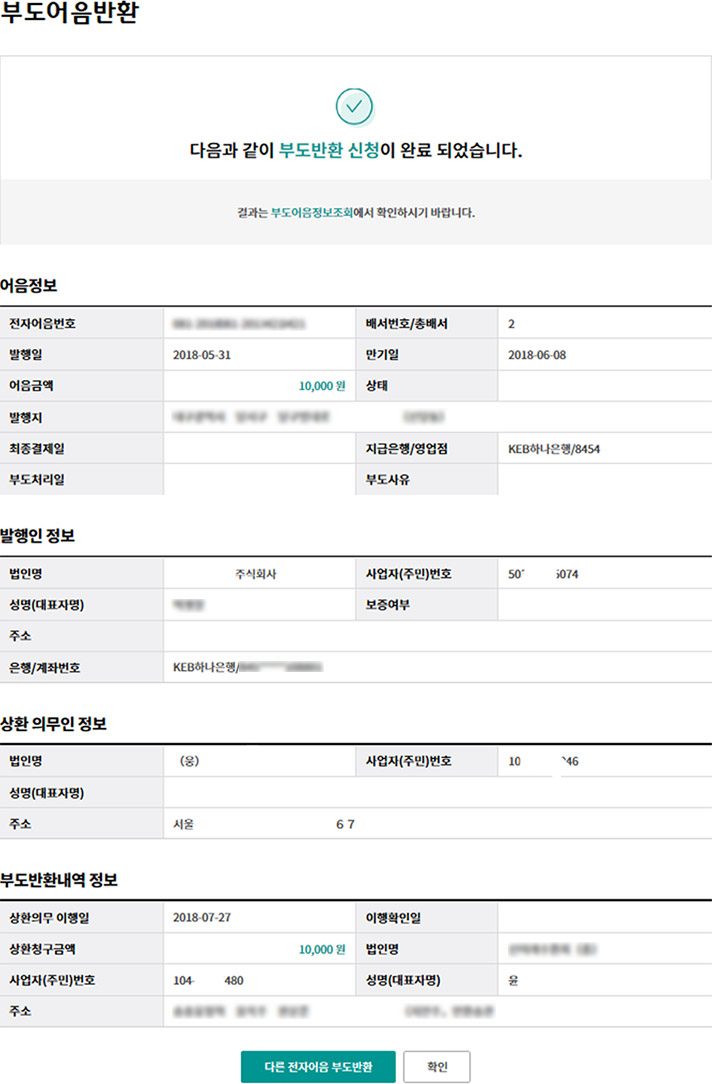Open the 부도어음정보조회 link
This screenshot has width=712, height=1084.
[x=311, y=213]
